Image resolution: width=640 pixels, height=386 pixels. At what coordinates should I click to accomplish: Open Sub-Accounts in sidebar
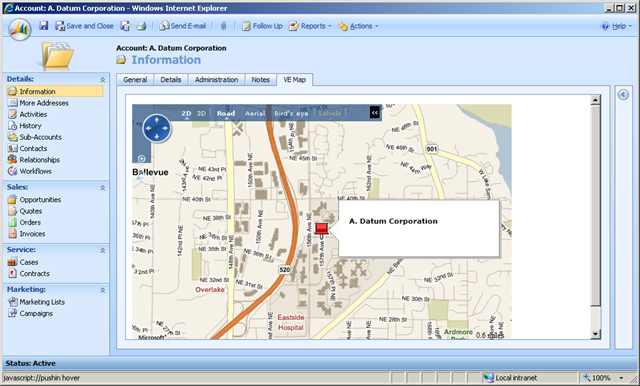coord(35,137)
